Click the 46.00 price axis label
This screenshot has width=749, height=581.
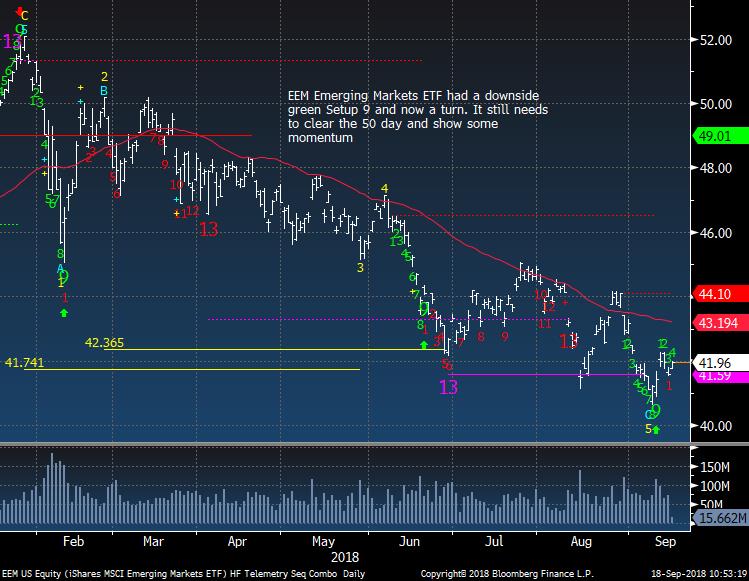716,233
